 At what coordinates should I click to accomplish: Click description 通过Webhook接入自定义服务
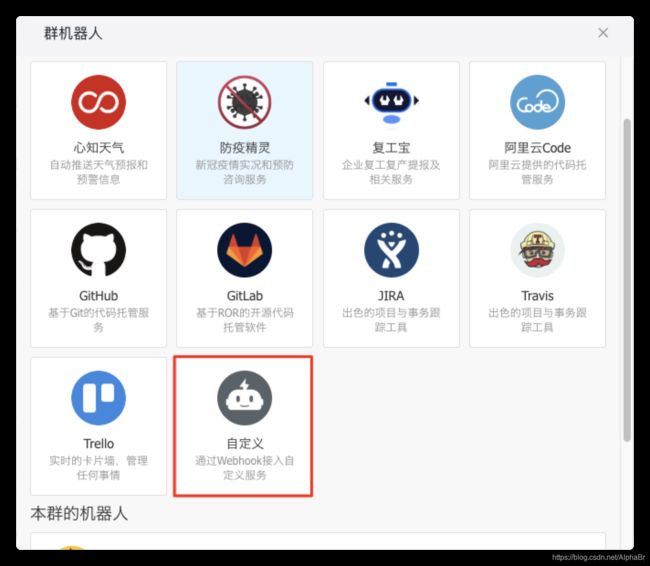tap(245, 468)
